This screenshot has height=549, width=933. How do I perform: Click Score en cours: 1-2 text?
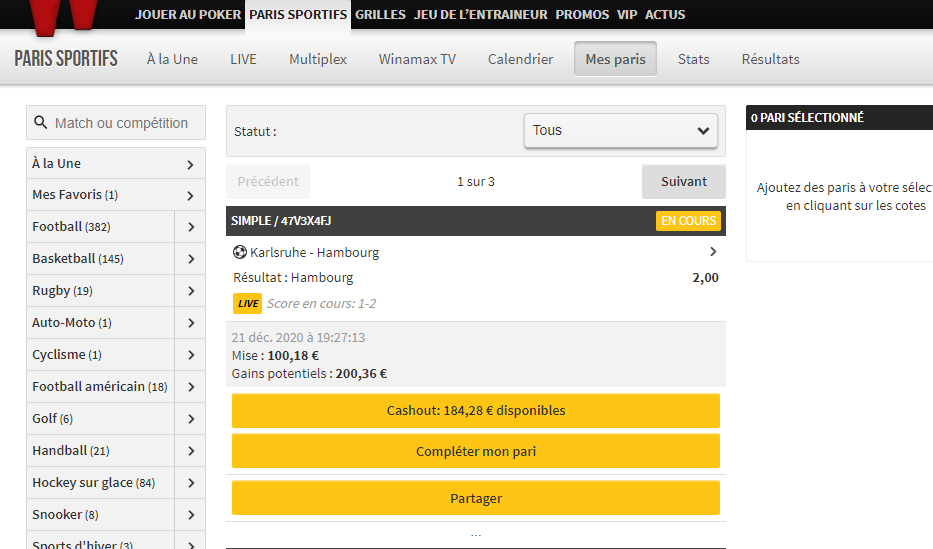tap(321, 303)
